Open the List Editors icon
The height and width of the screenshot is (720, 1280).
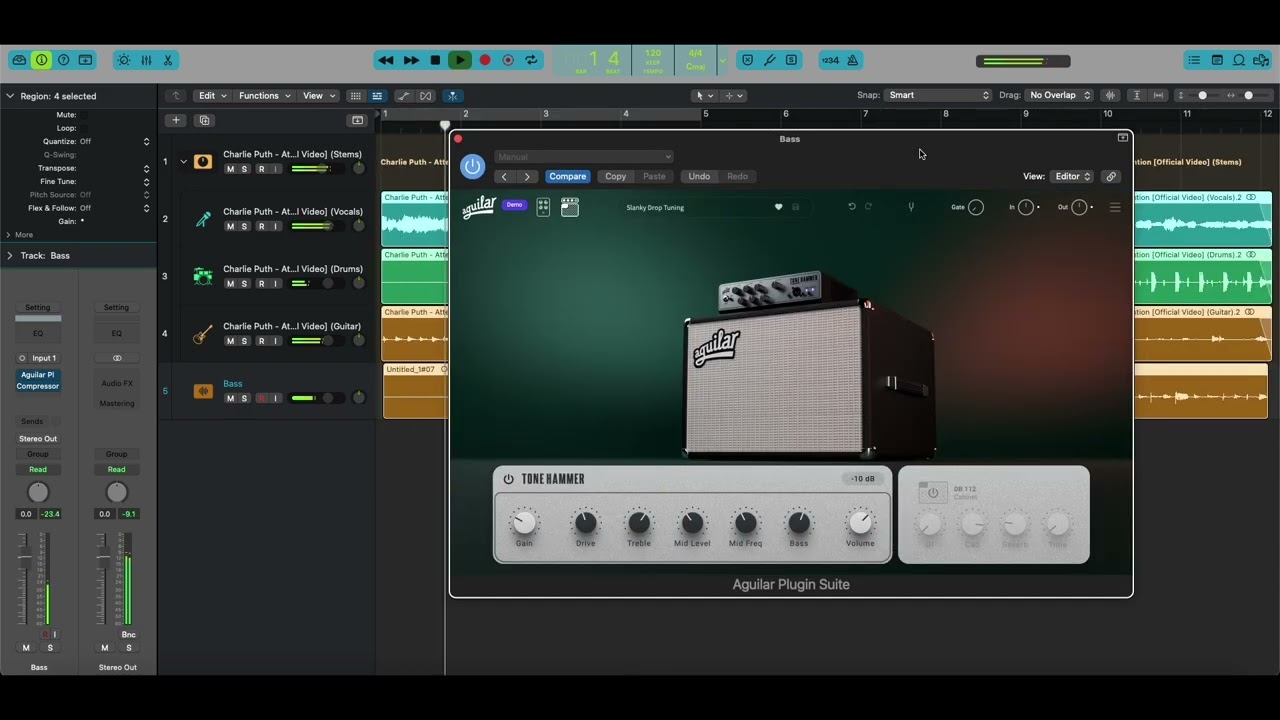point(1194,60)
